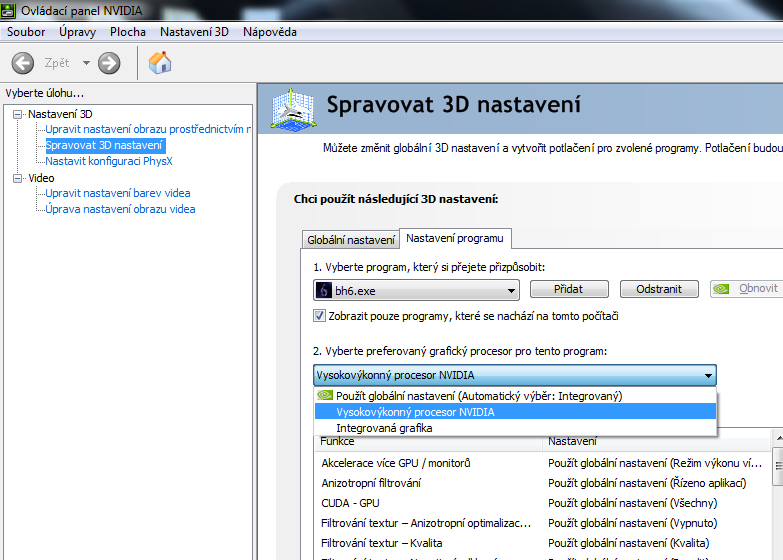
Task: Switch to Nastavení programu tab
Action: [455, 238]
